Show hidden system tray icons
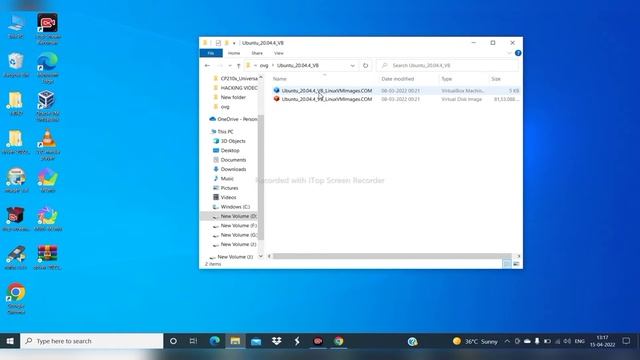Screen dimensions: 640x360 tap(507, 341)
